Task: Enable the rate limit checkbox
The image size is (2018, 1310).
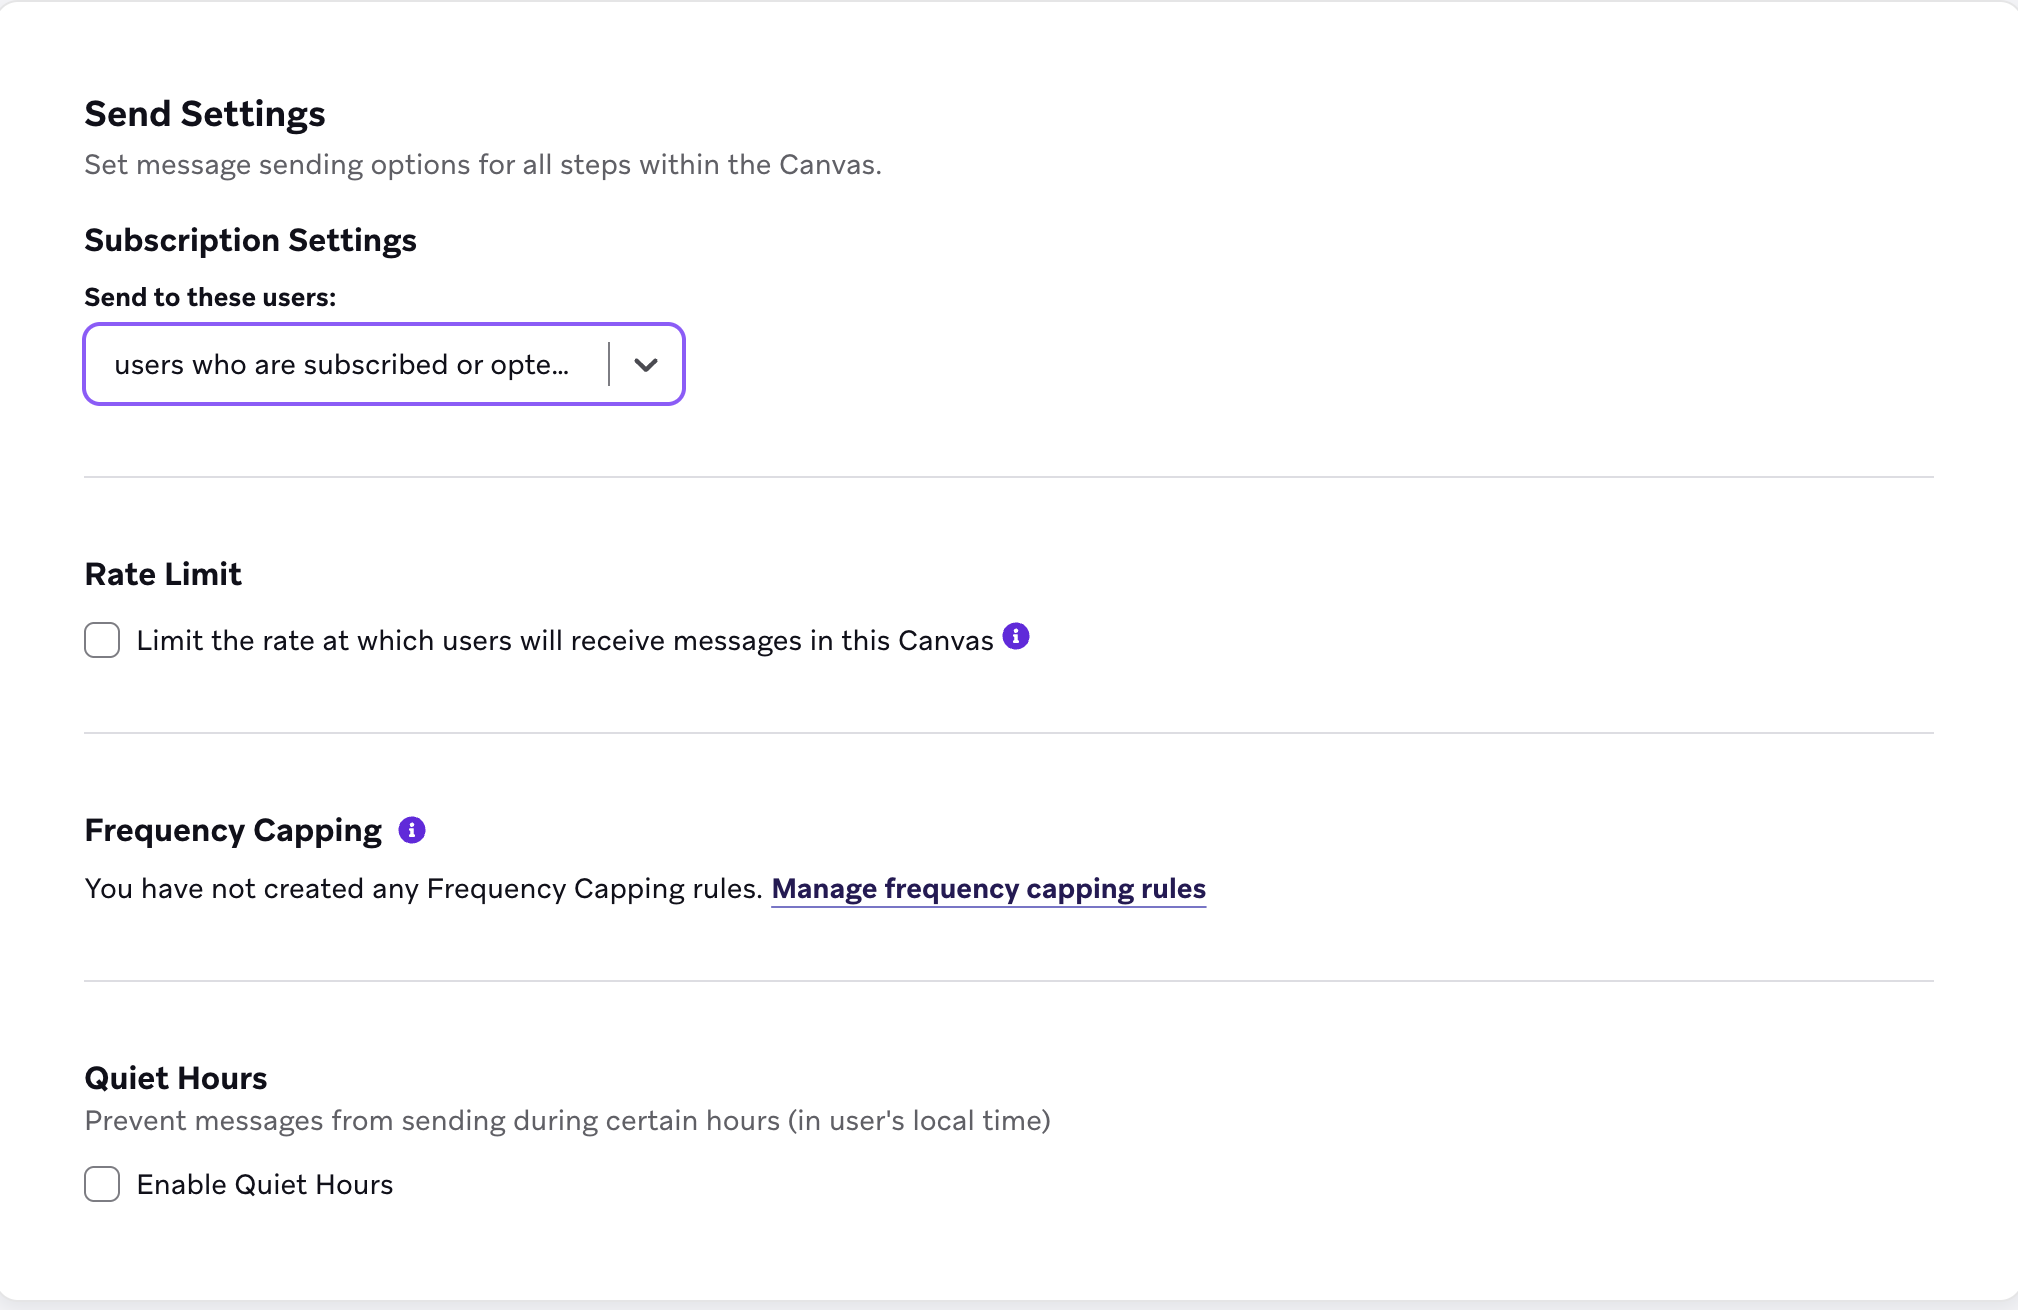Action: (102, 640)
